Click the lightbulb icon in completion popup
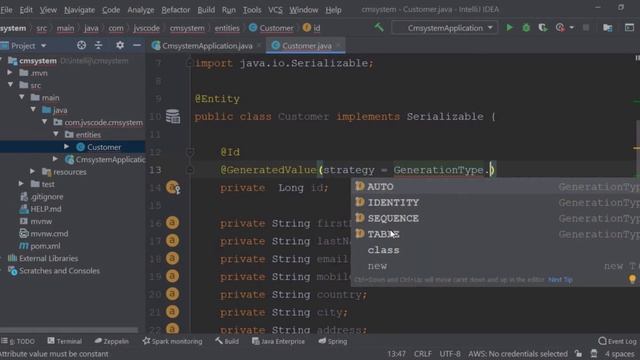The image size is (640, 360). pos(632,279)
